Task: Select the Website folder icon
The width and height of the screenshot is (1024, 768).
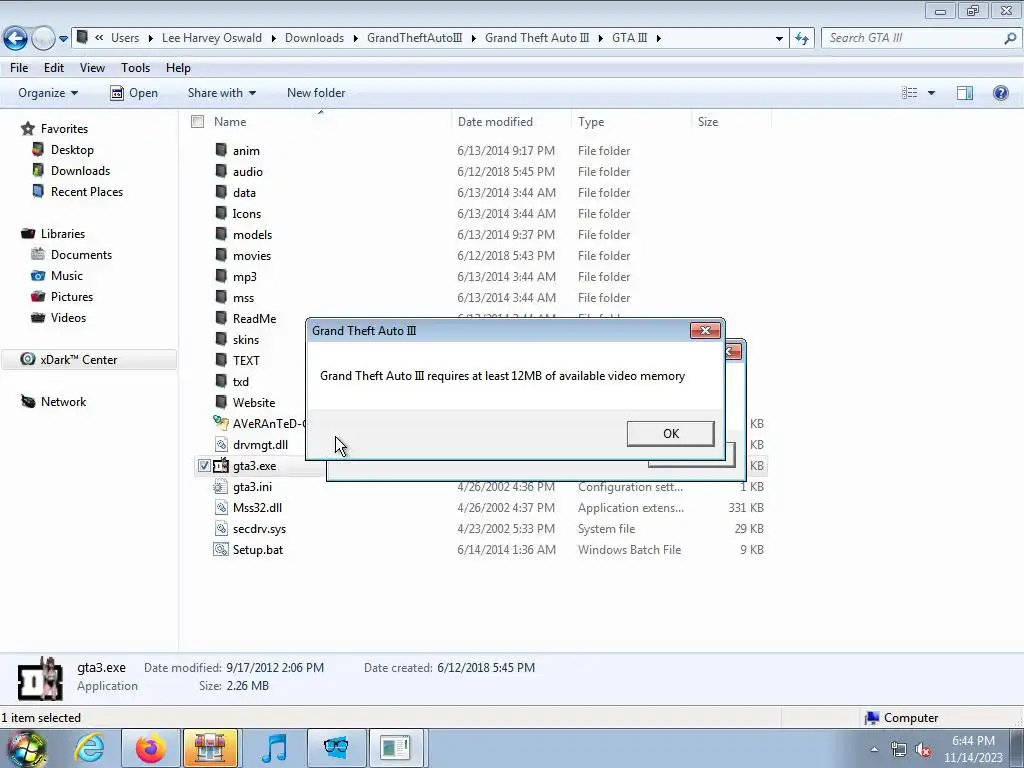Action: tap(221, 402)
